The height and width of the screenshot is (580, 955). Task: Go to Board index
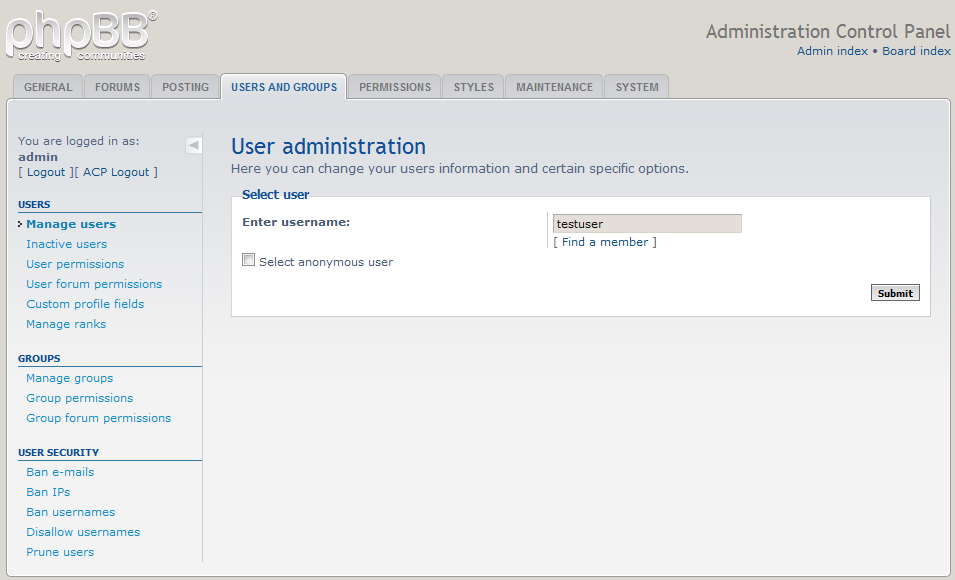(x=916, y=51)
